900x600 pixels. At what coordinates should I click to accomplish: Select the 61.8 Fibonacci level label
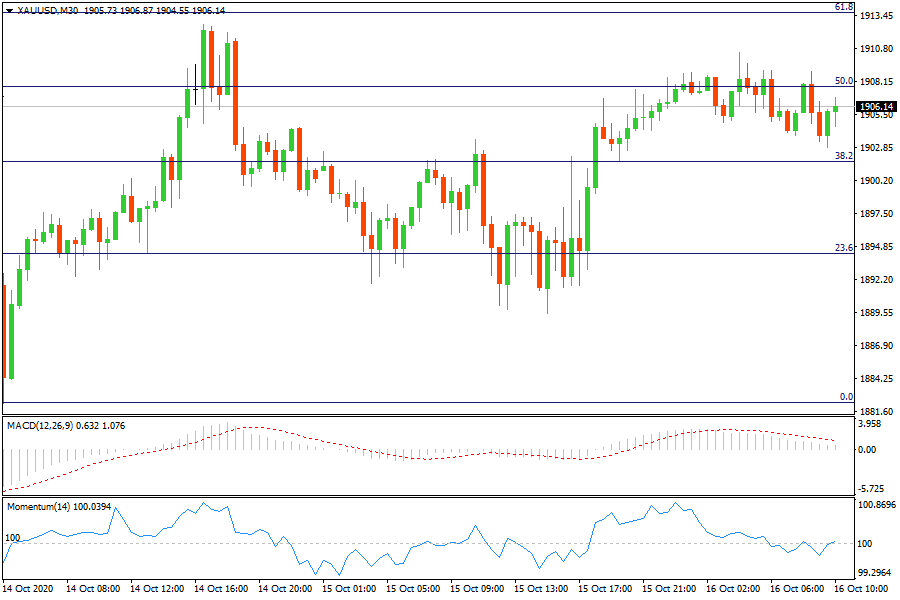(x=843, y=7)
